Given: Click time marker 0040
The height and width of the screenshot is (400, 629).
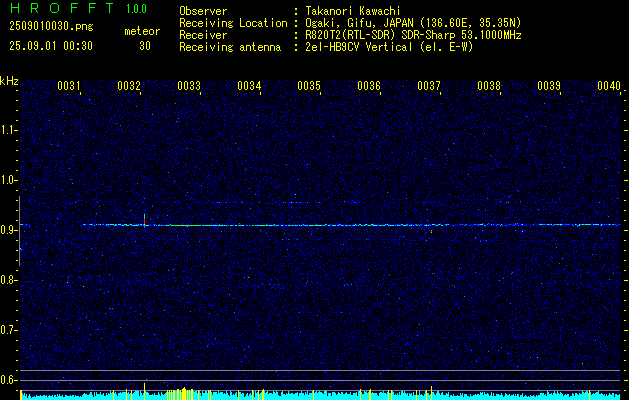Looking at the screenshot, I should (x=609, y=86).
